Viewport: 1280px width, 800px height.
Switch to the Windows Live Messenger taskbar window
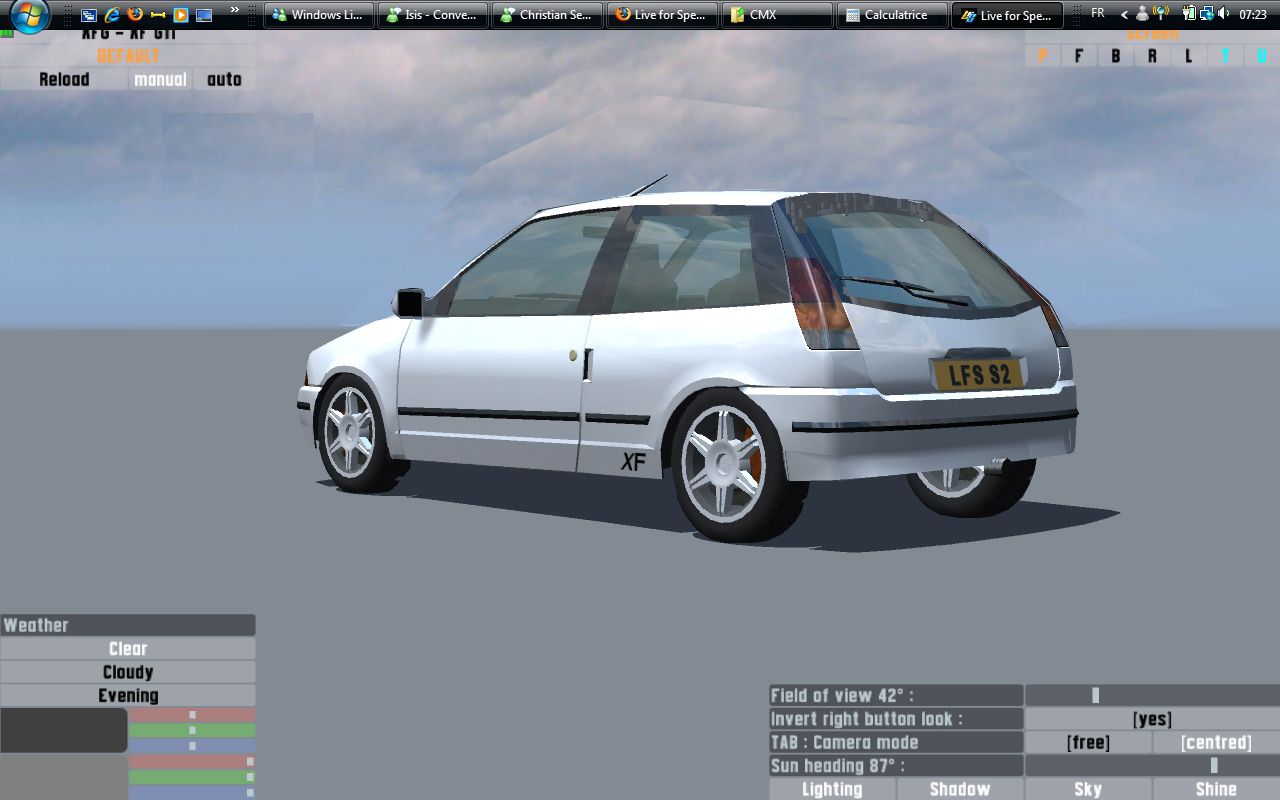pos(319,15)
